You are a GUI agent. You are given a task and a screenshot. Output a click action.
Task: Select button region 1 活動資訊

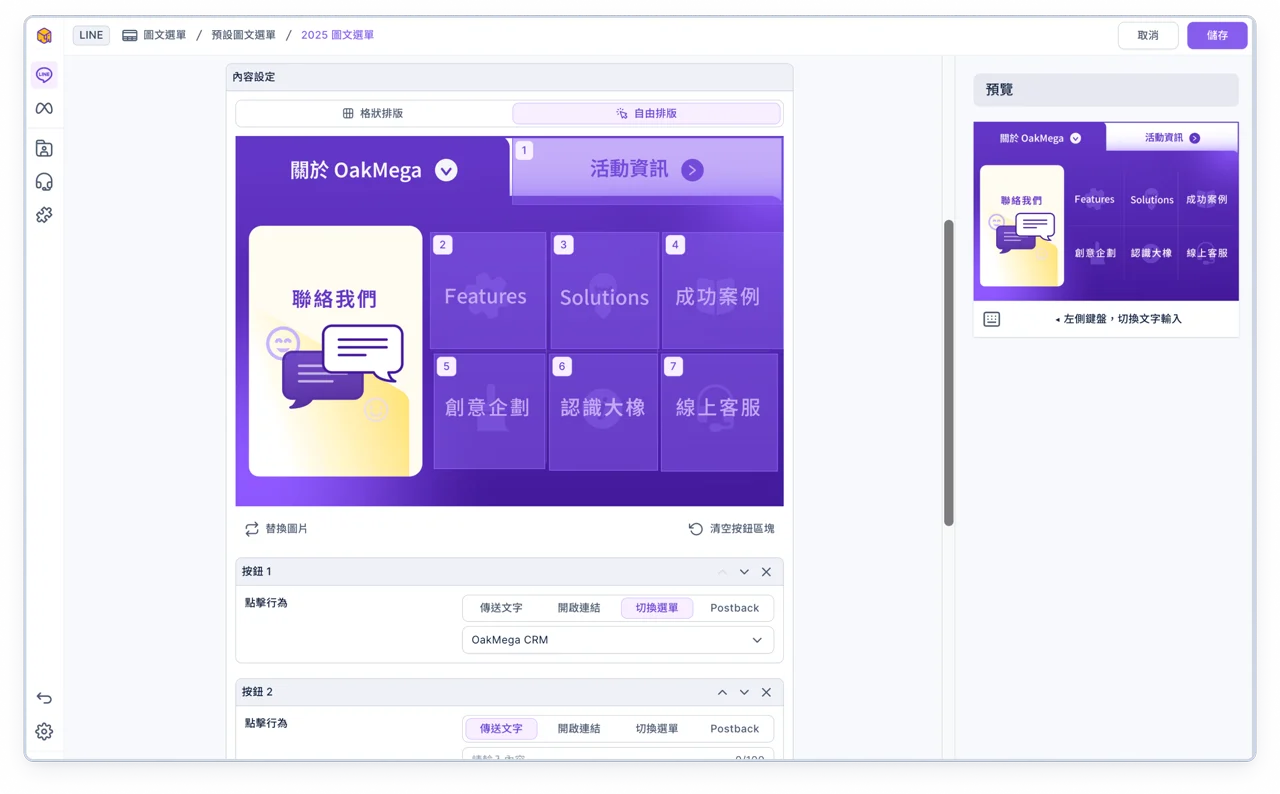coord(647,171)
